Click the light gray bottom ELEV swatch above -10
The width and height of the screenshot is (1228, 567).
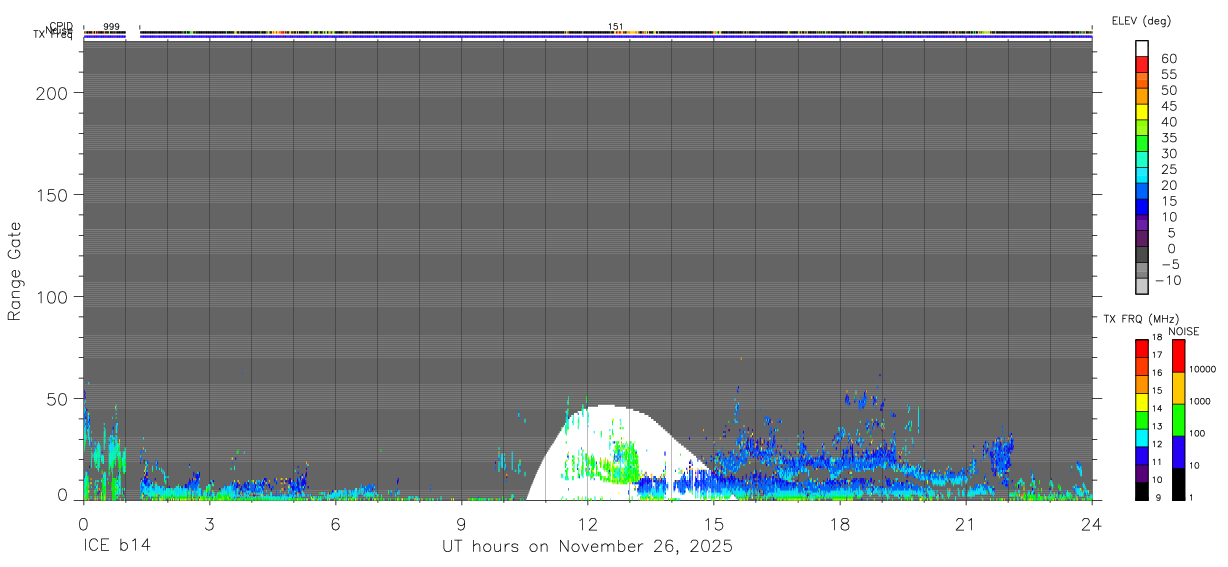(1142, 287)
